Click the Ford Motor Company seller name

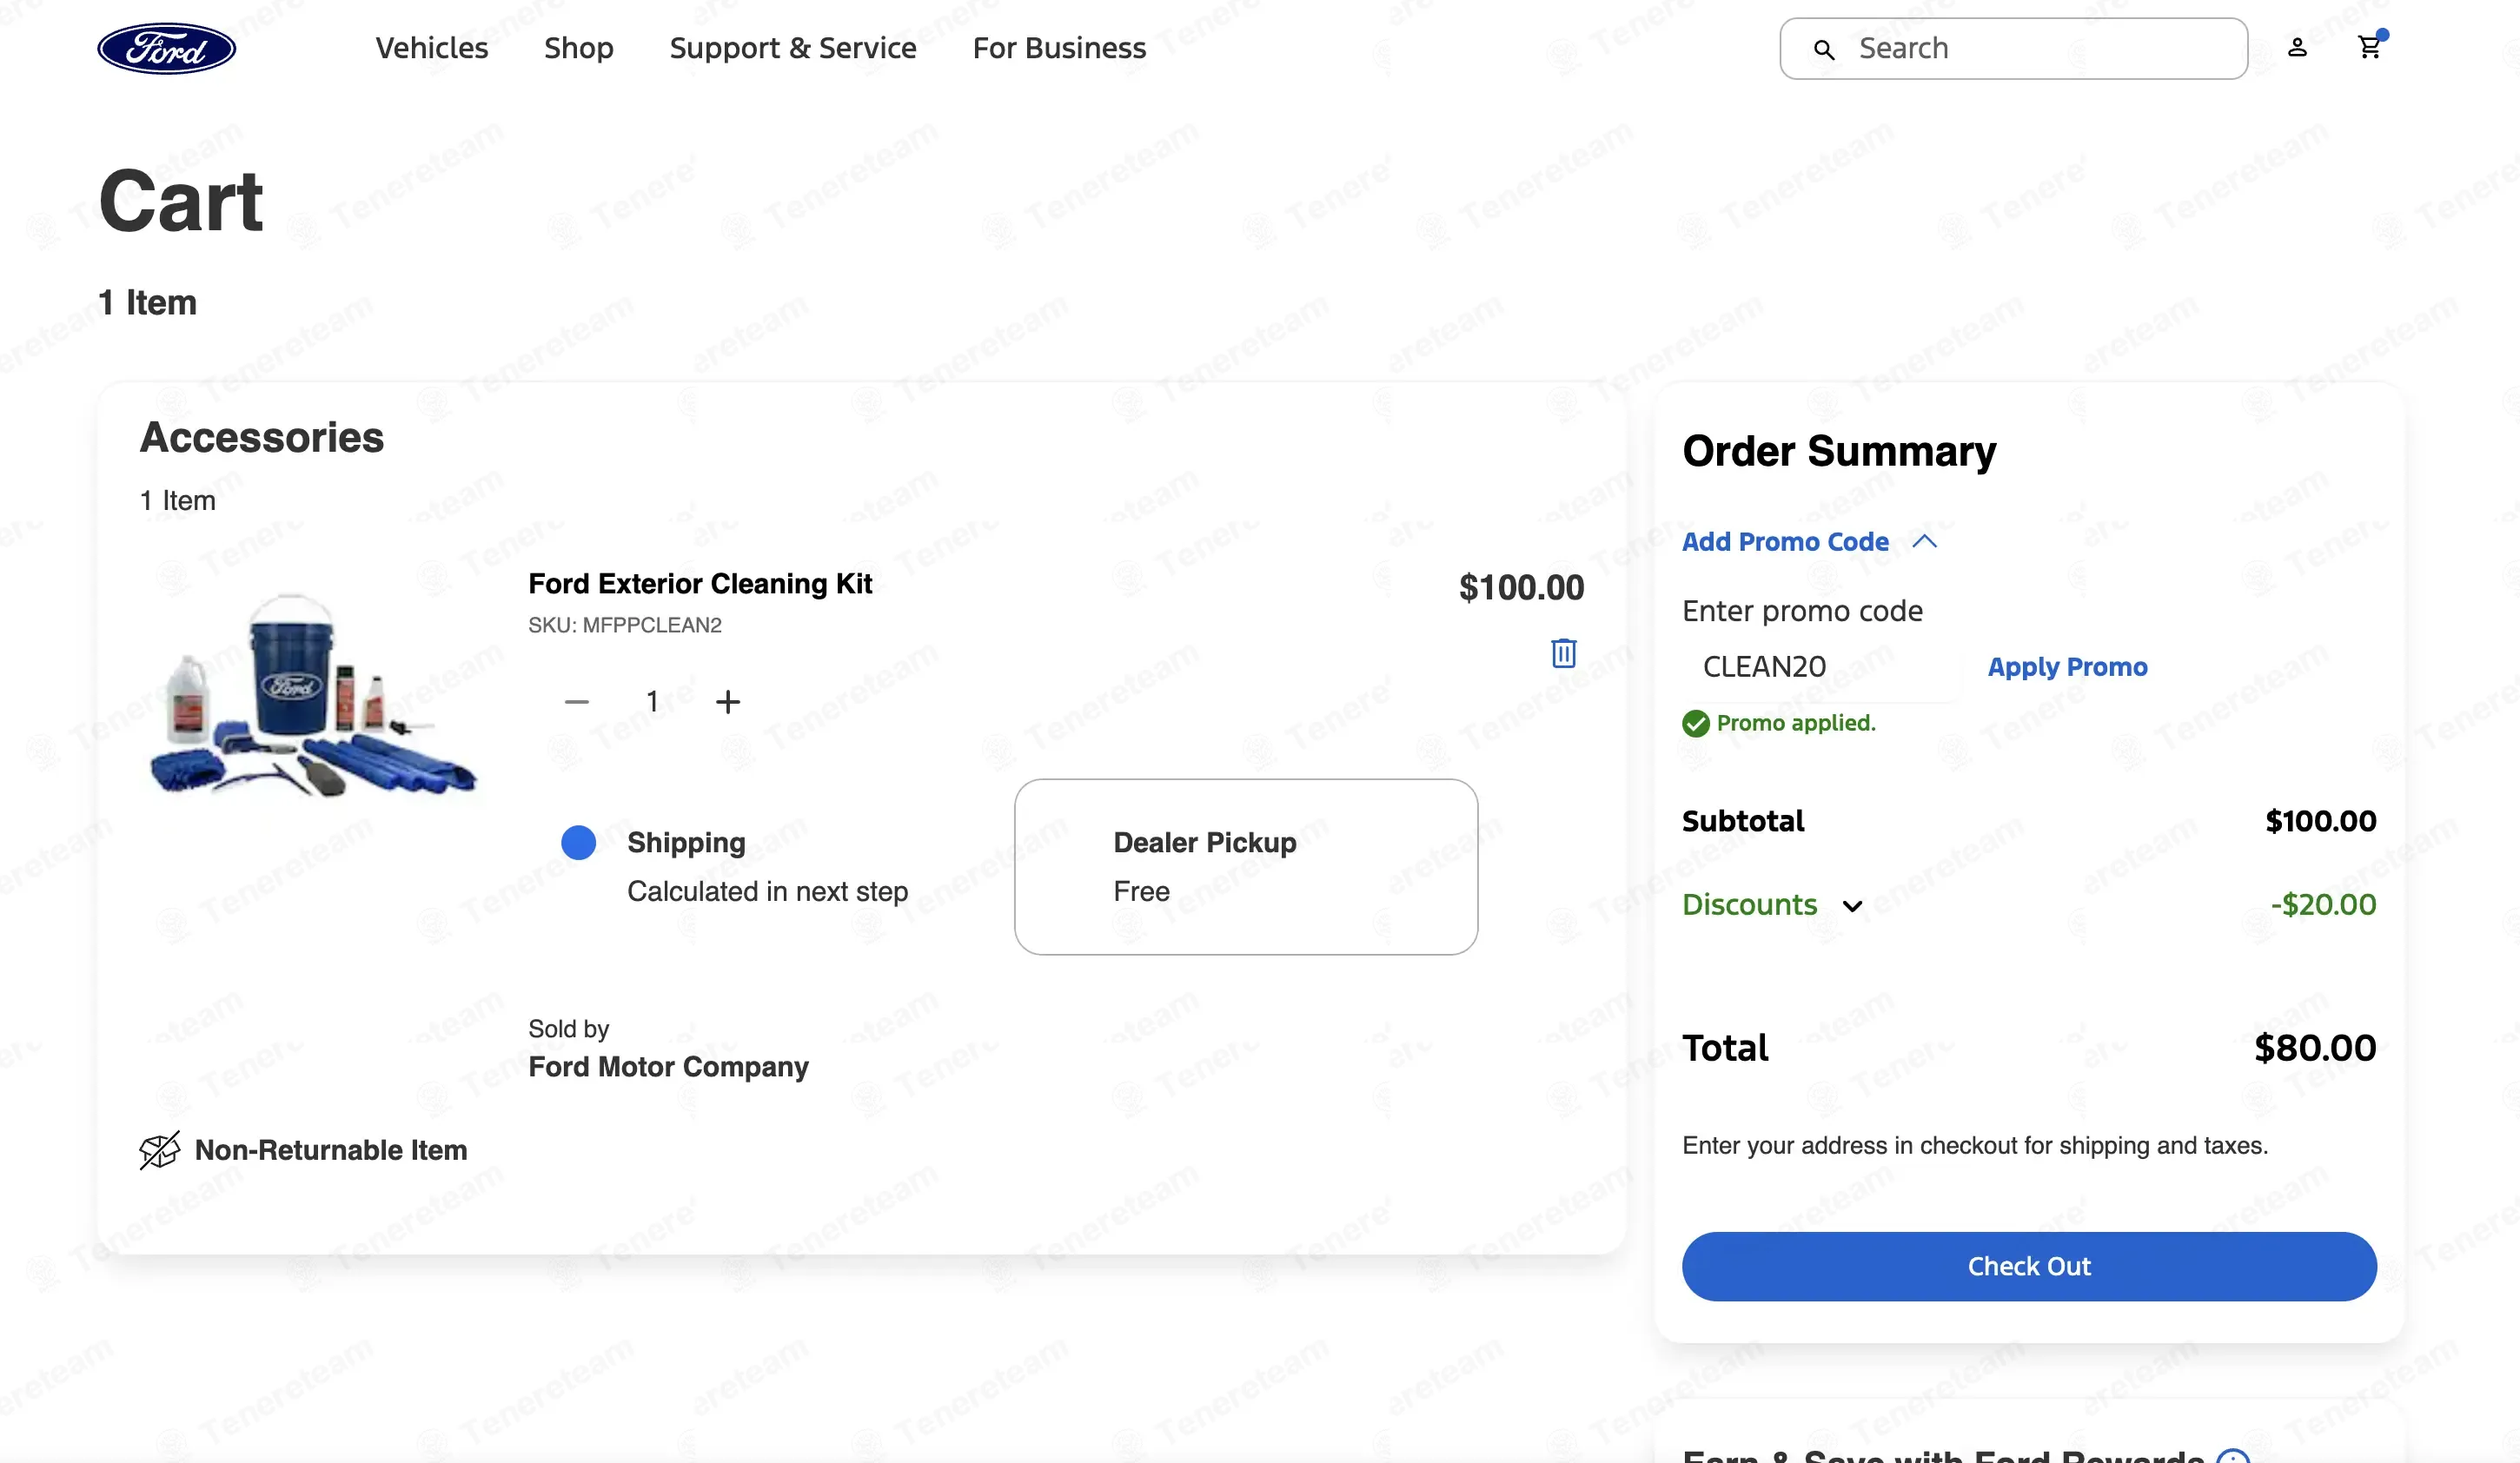point(668,1067)
